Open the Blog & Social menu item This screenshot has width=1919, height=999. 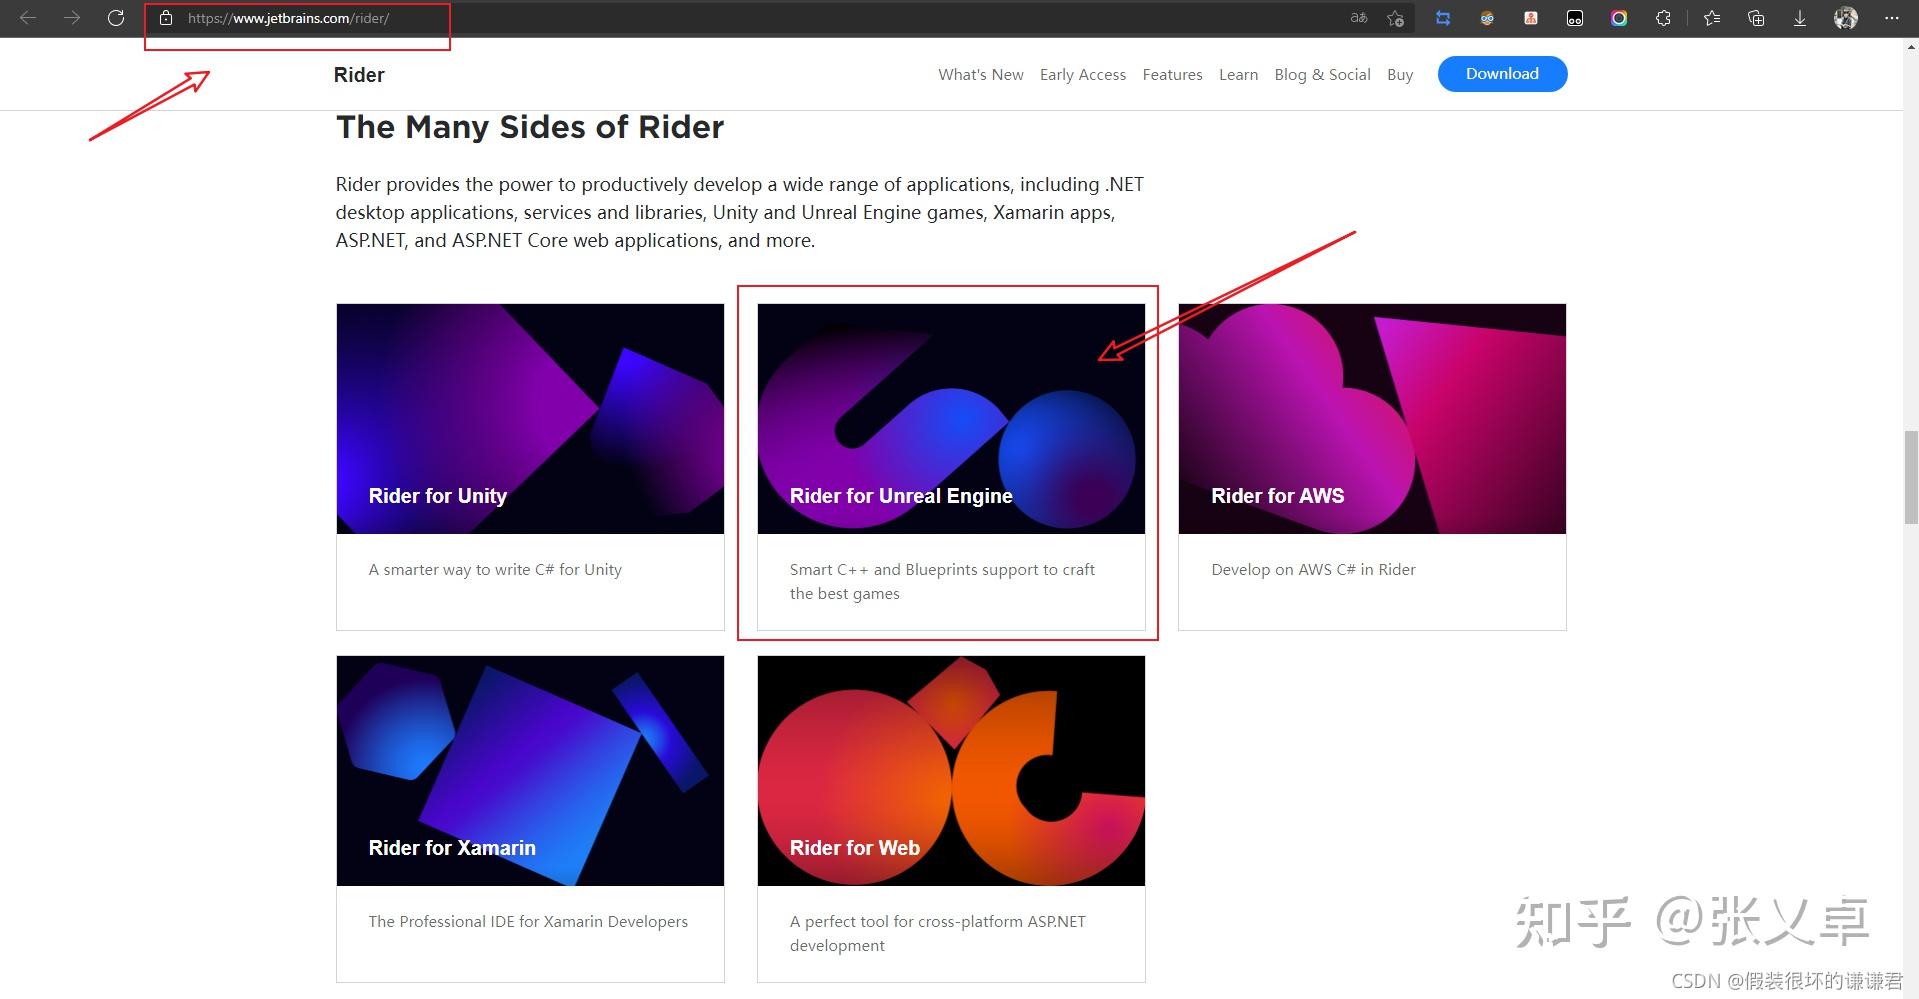pos(1322,75)
